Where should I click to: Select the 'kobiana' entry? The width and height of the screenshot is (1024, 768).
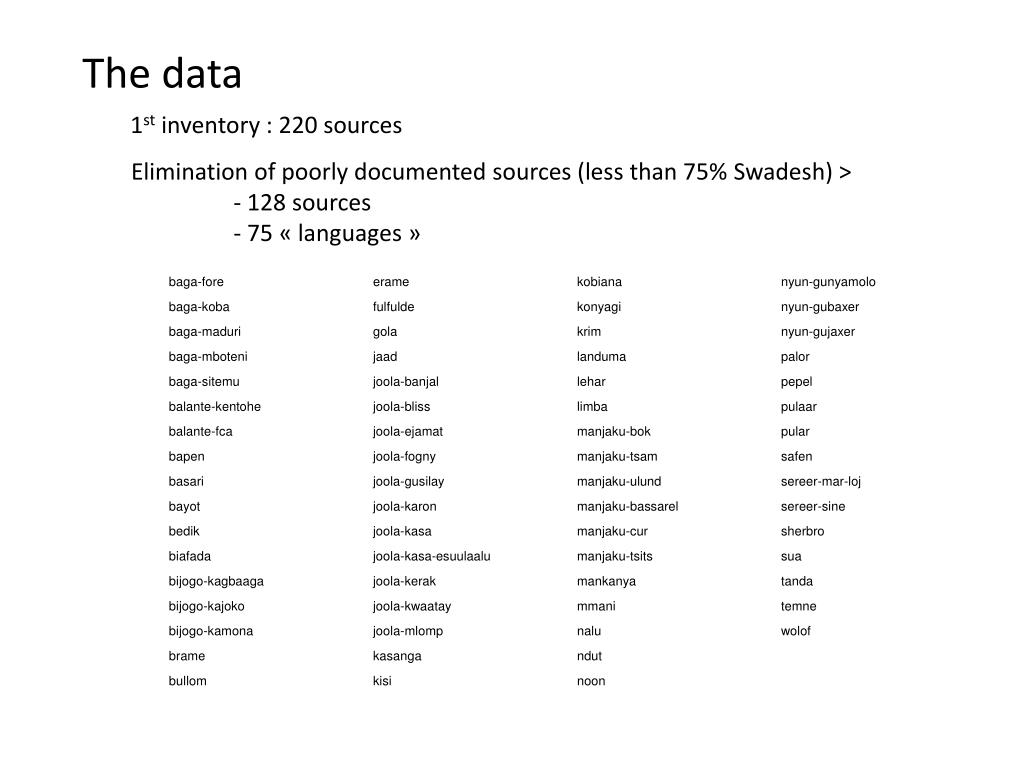coord(599,281)
